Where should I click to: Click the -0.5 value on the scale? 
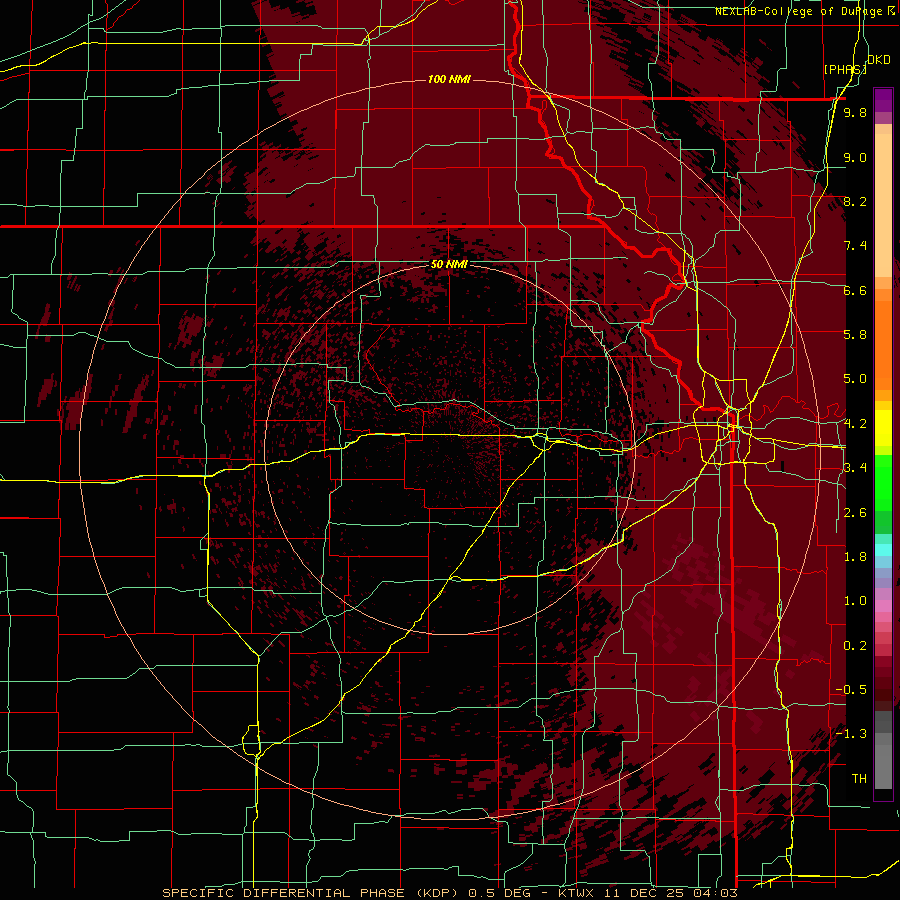tap(852, 690)
